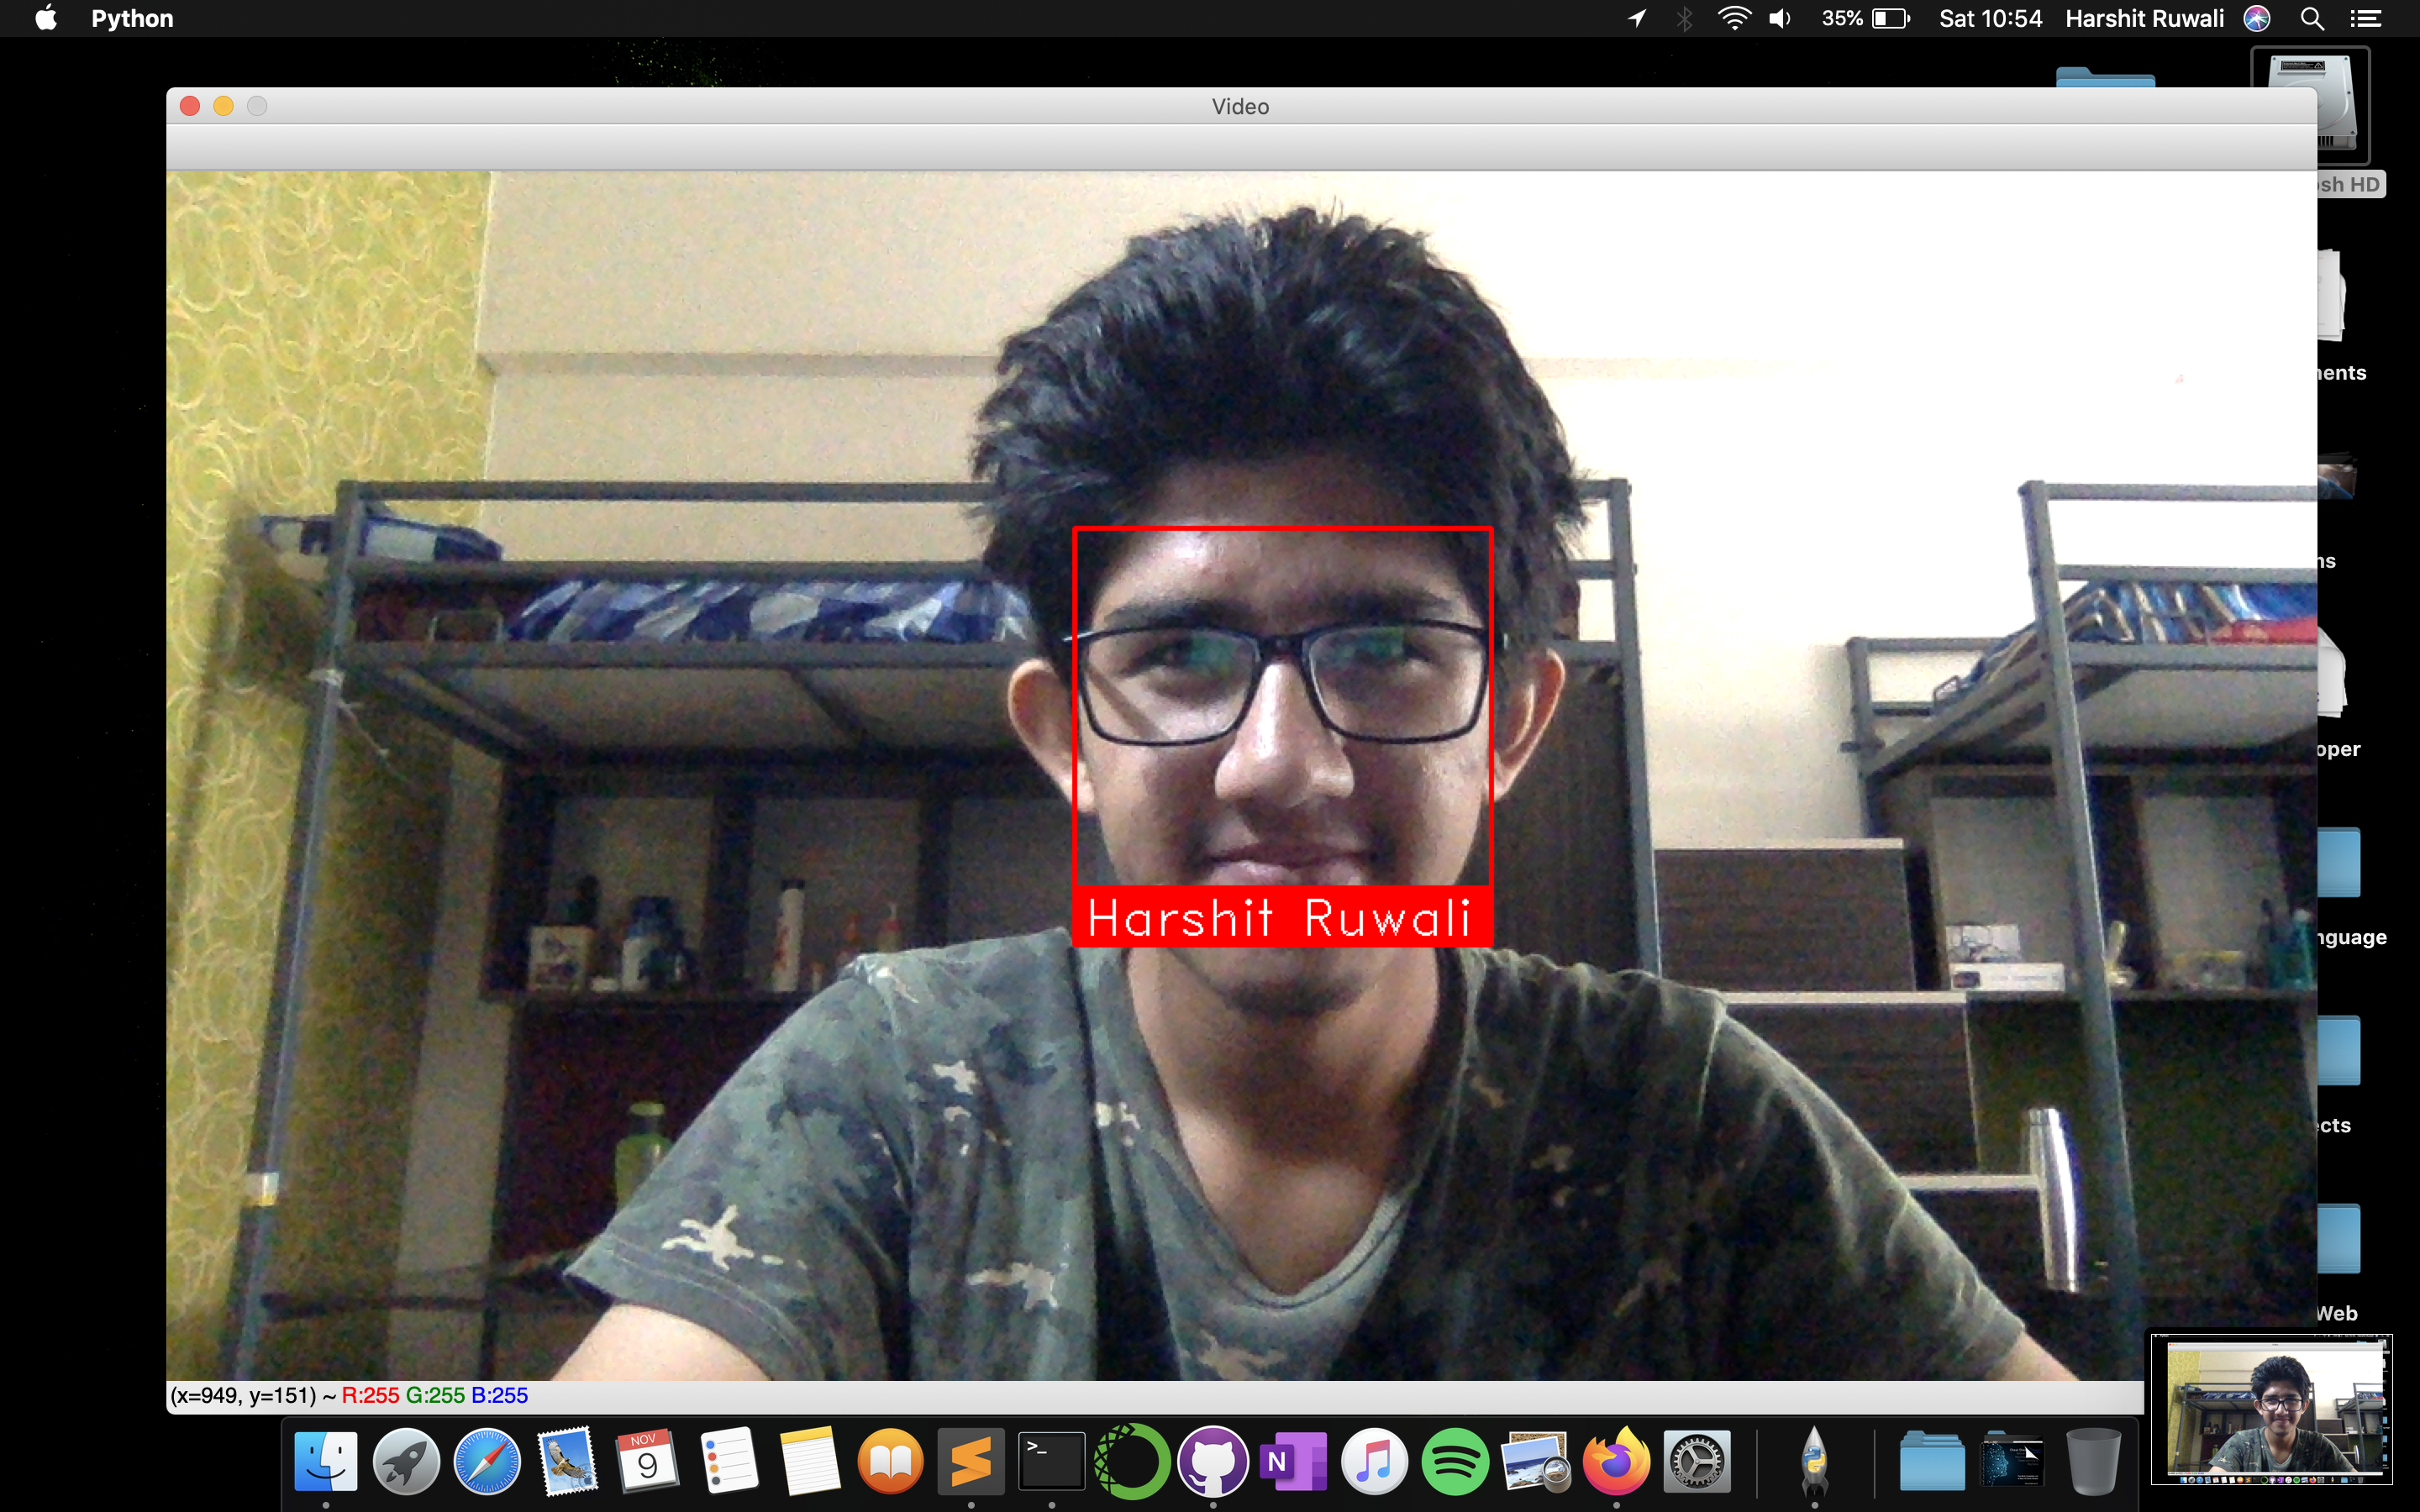Switch to Terminal in the dock
2420x1512 pixels.
click(x=1052, y=1462)
